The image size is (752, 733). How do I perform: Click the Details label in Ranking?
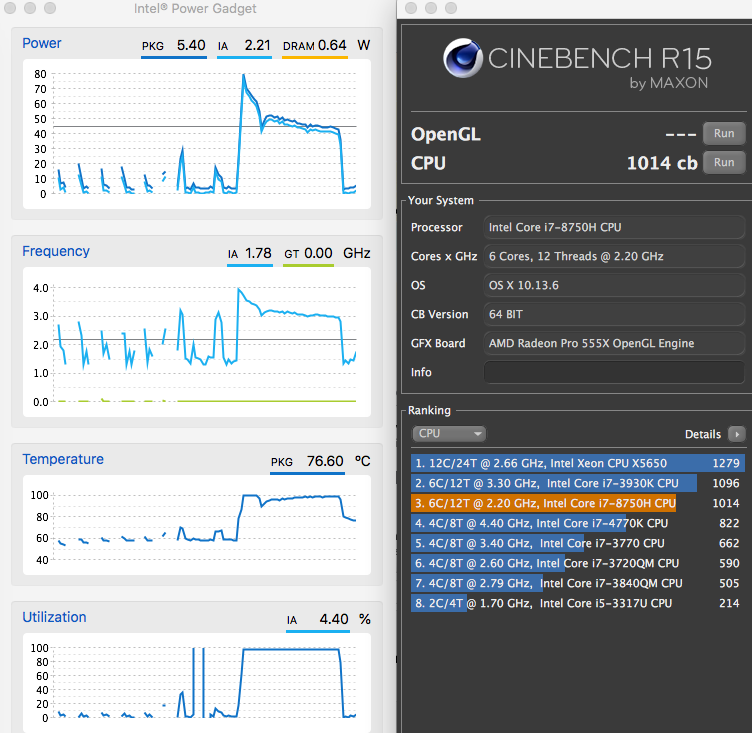(703, 434)
